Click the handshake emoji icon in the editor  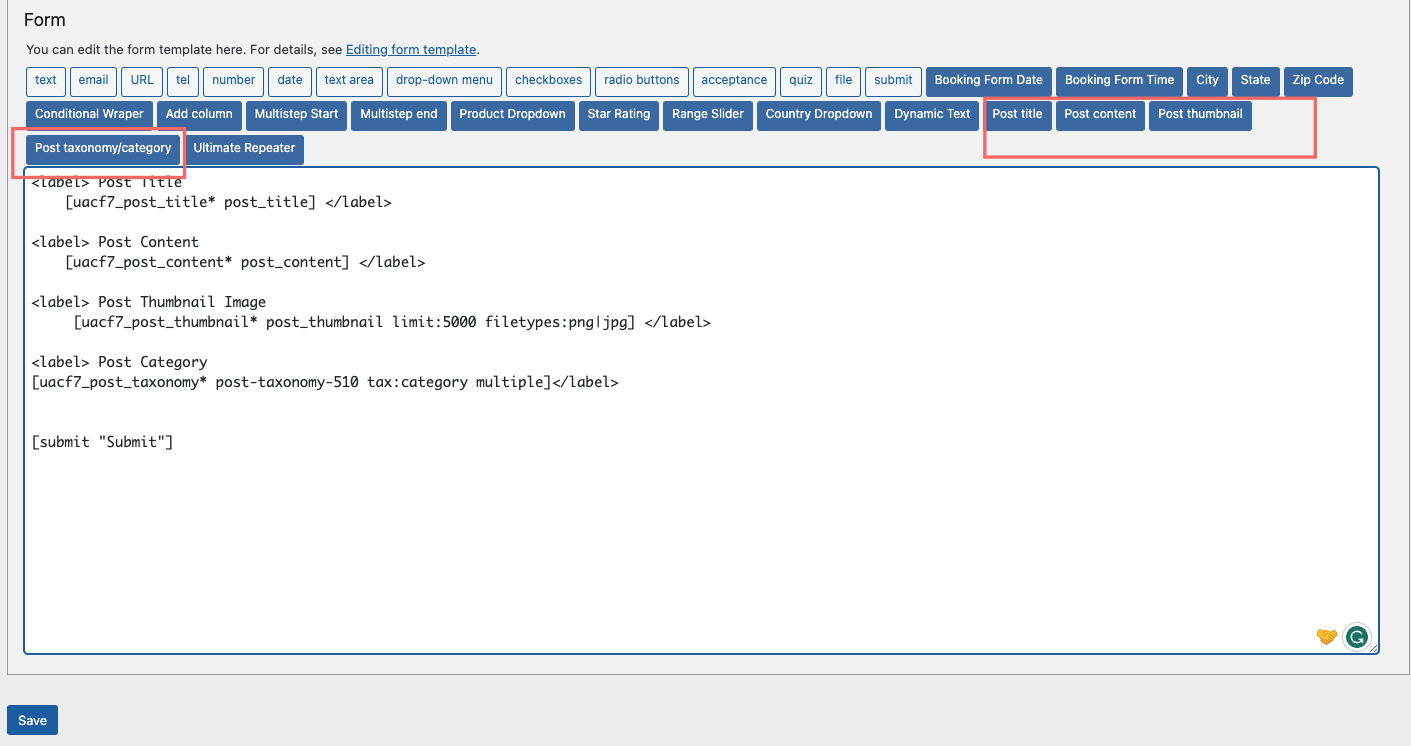1326,637
